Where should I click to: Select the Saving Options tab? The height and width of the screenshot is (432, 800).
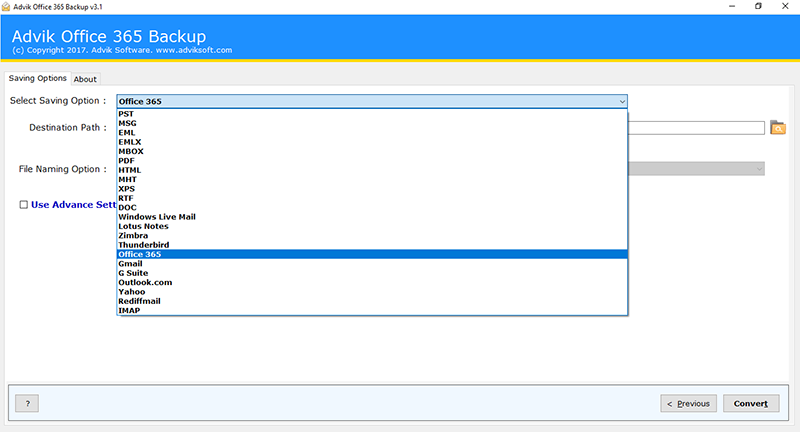tap(38, 78)
